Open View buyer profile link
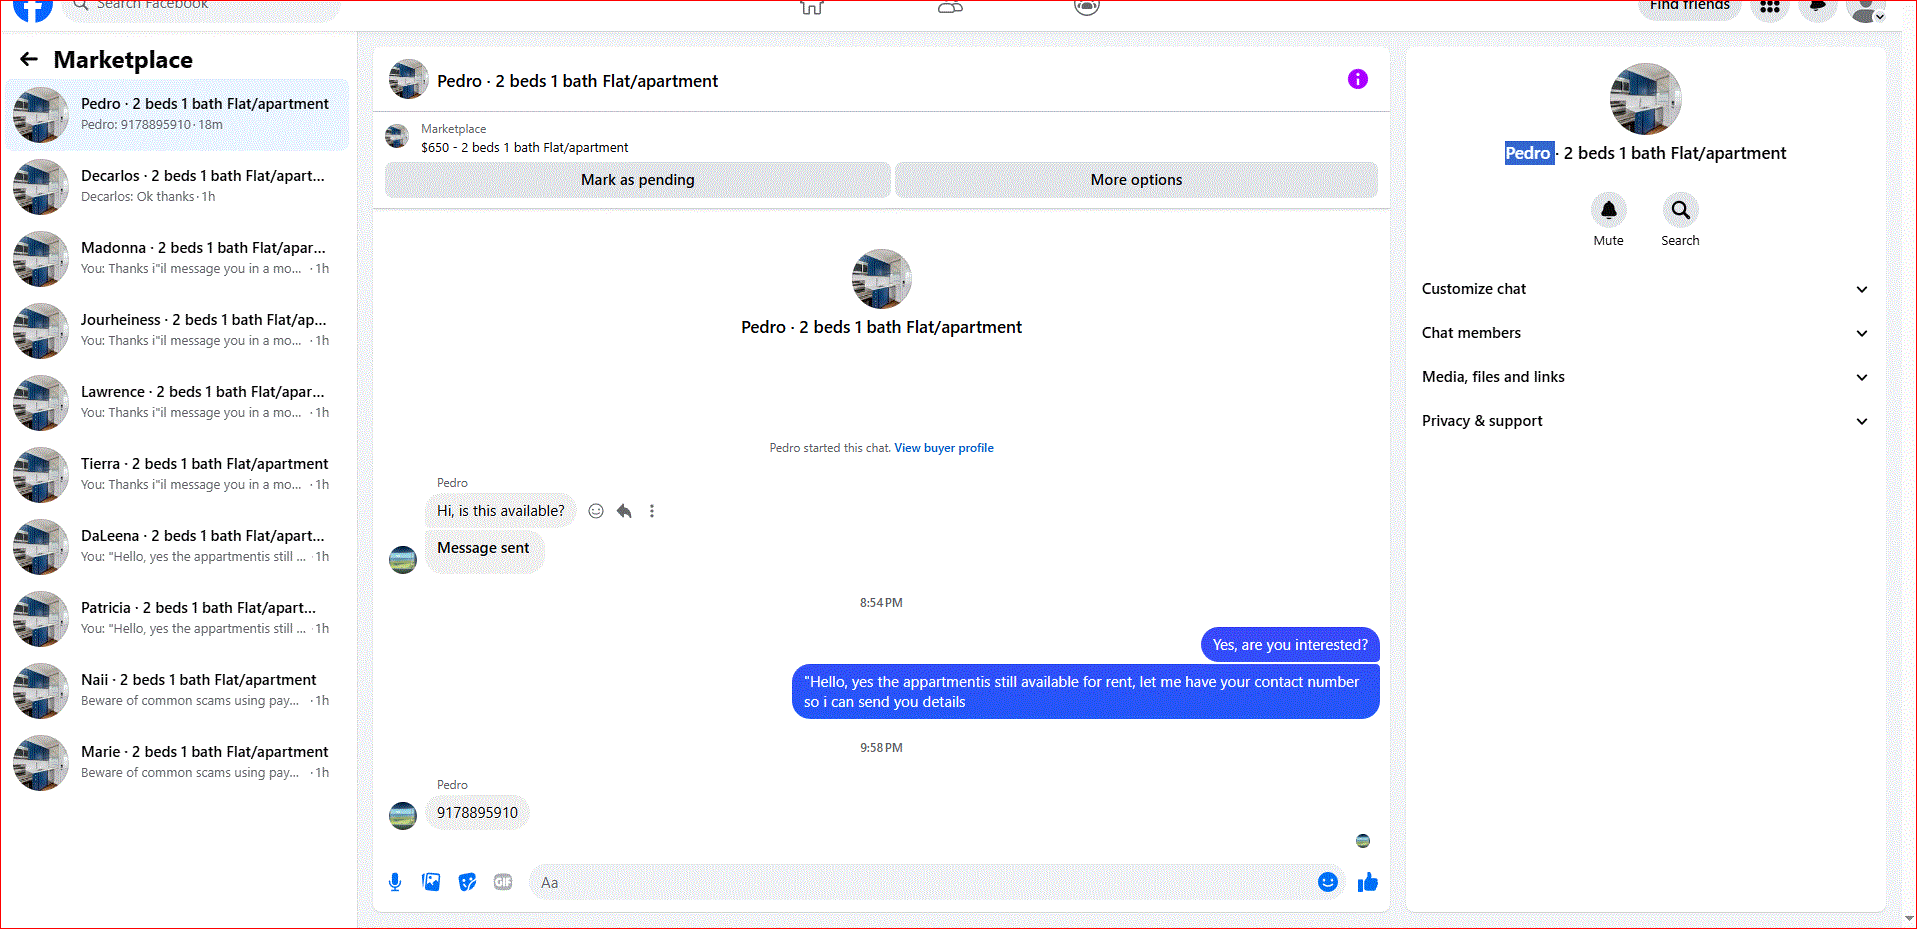Screen dimensions: 1917x929 coord(943,448)
